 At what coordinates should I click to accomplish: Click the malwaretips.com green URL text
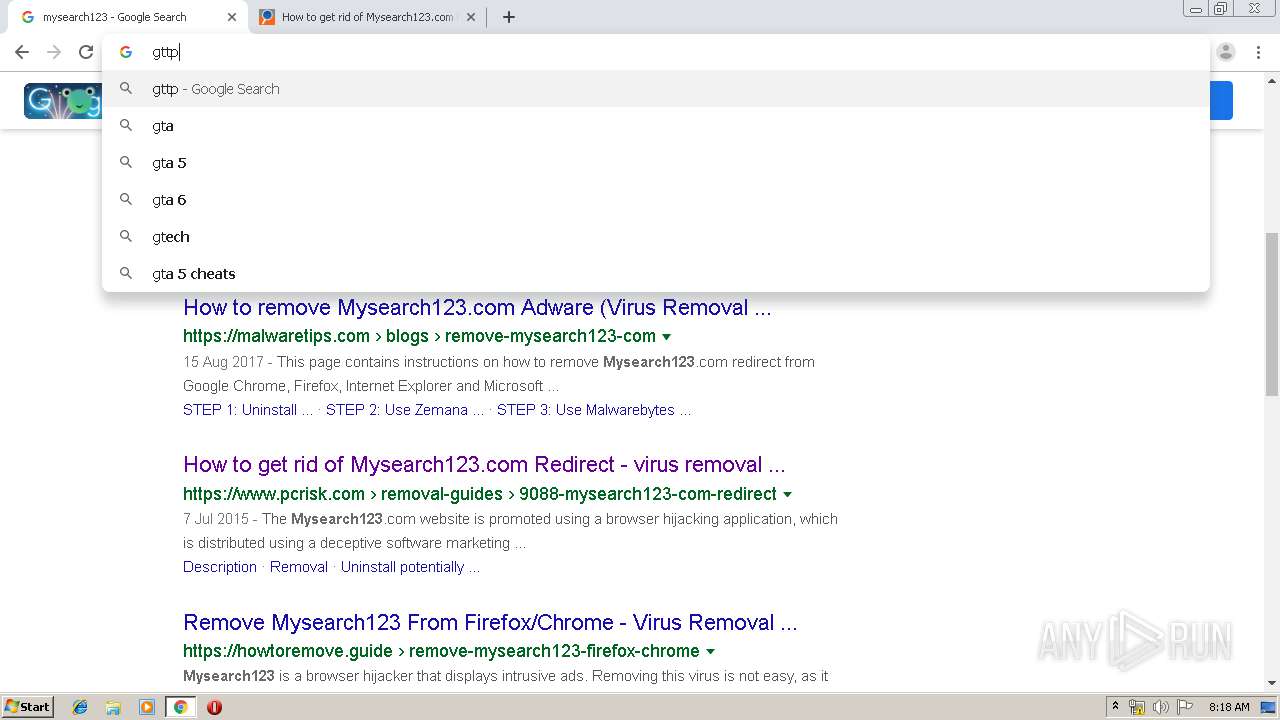pos(419,336)
